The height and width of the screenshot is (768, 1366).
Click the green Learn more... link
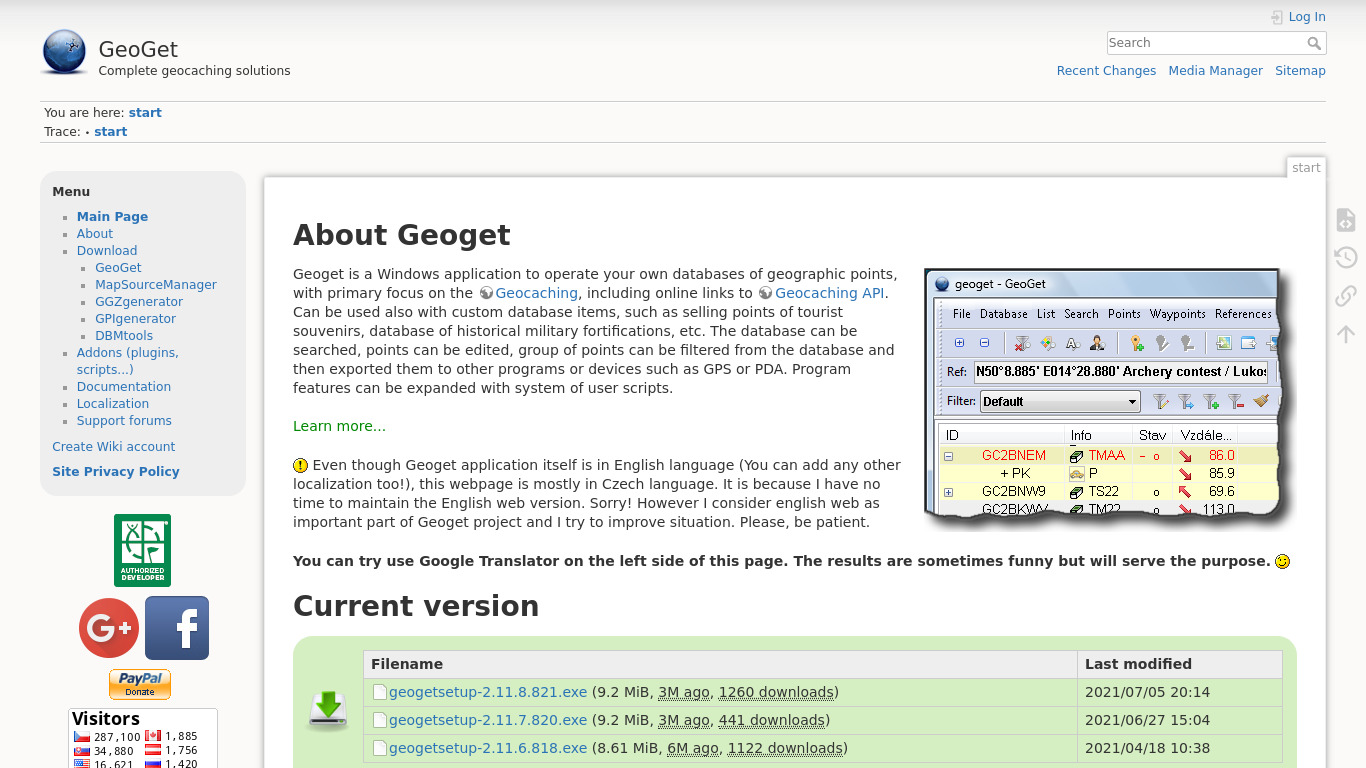click(339, 426)
